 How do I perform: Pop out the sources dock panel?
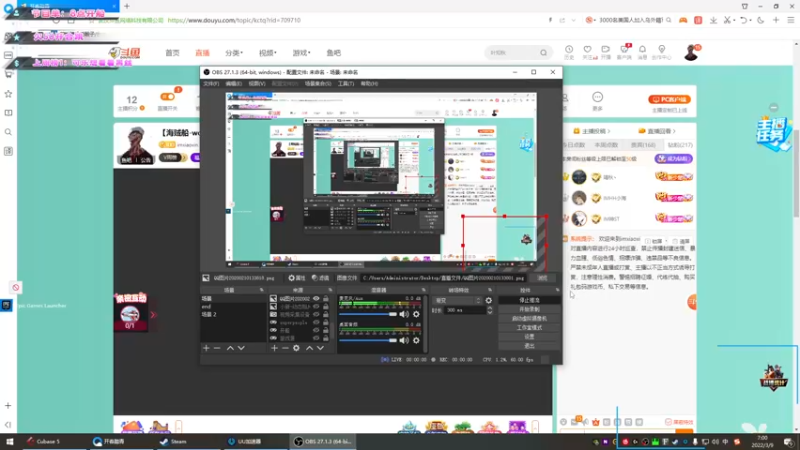tap(330, 290)
